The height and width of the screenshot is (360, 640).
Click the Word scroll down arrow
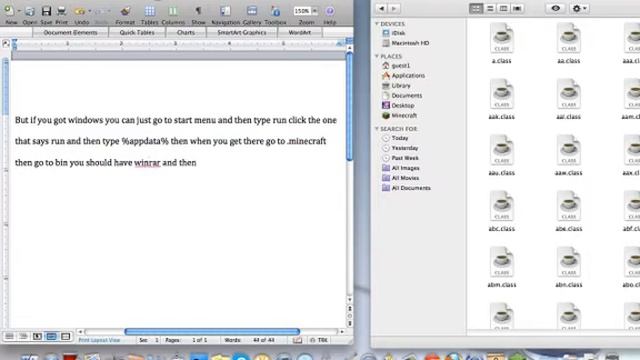pos(349,300)
